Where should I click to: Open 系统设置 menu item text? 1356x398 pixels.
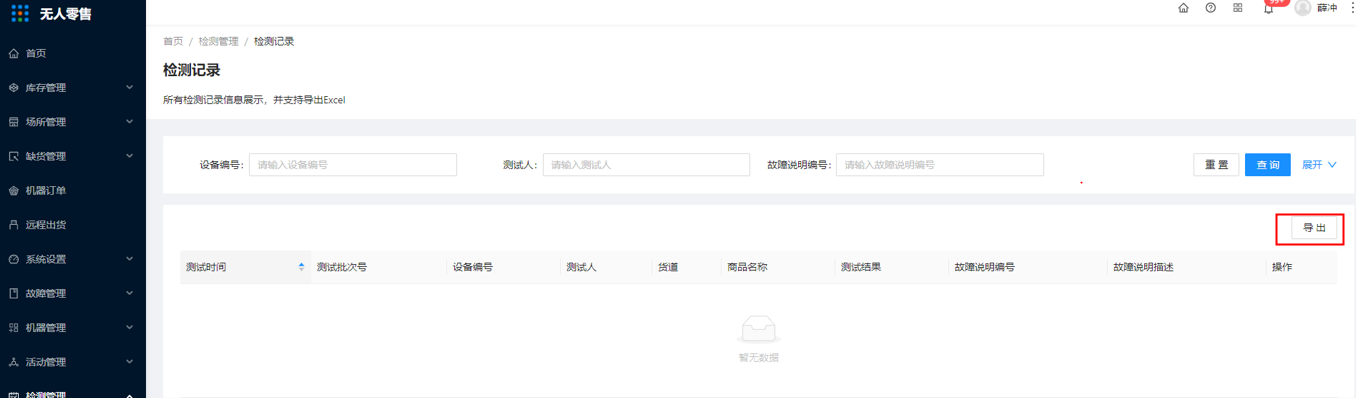46,259
